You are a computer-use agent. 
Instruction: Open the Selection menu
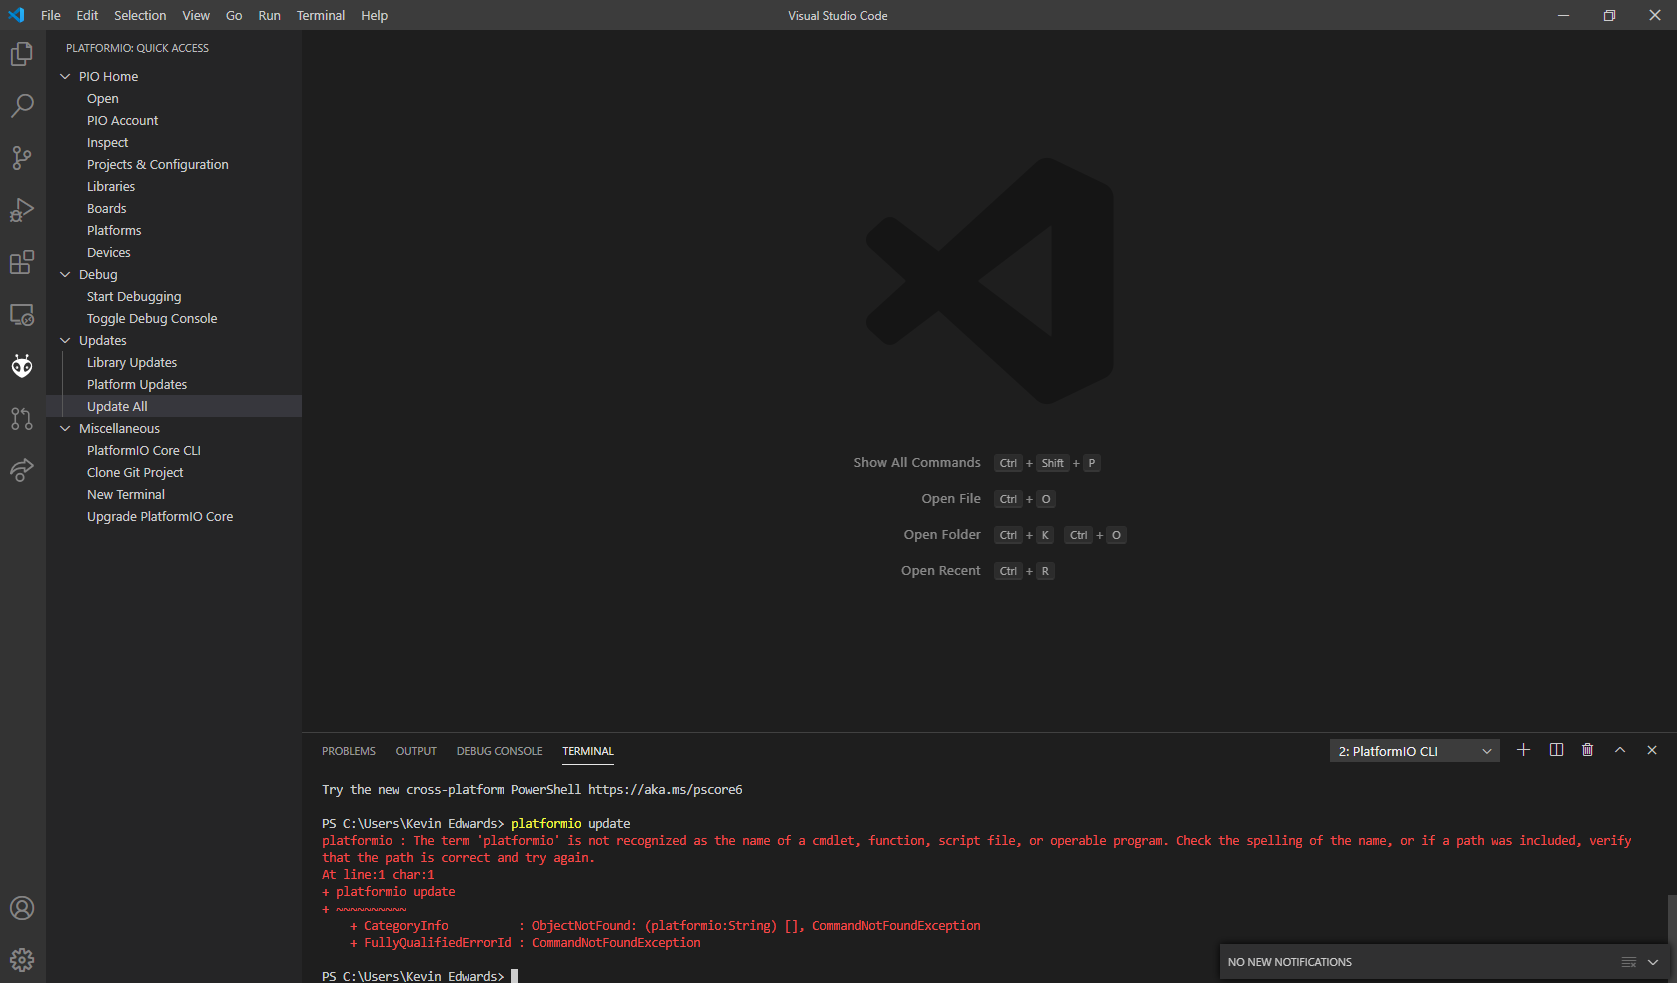coord(140,15)
